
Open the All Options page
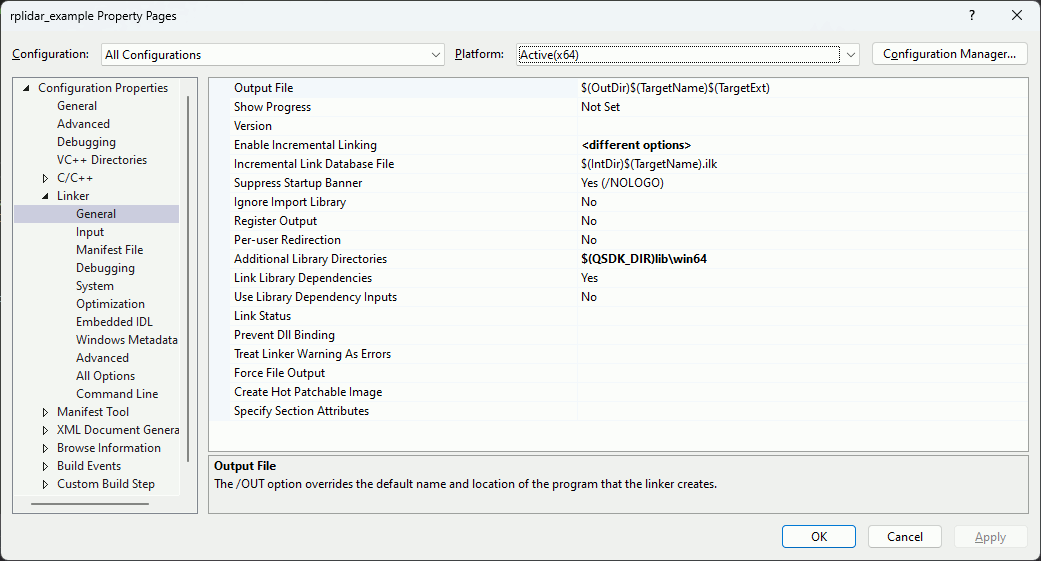106,376
